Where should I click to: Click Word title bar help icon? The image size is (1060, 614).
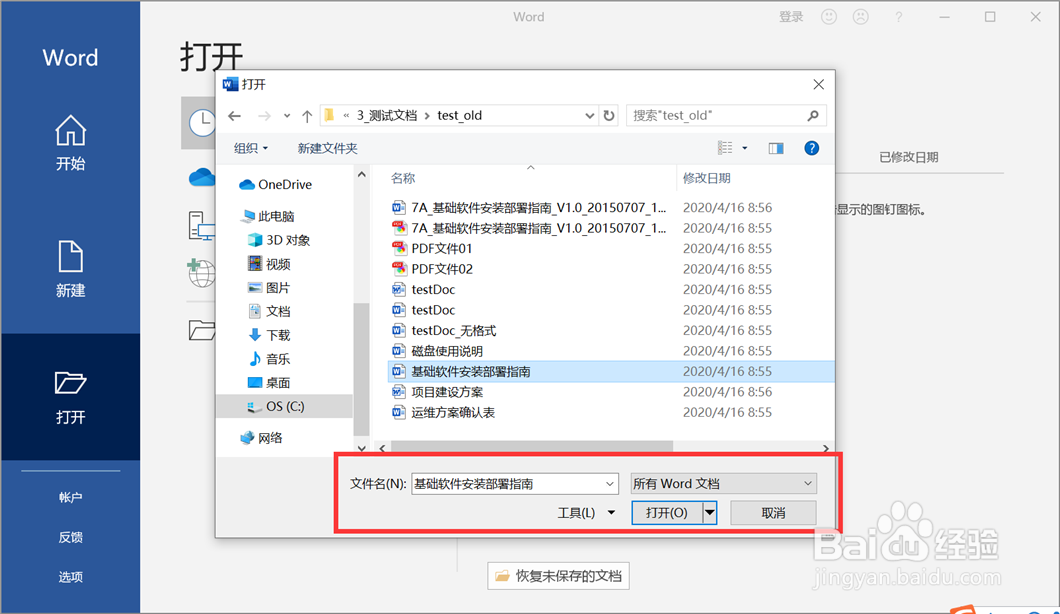pyautogui.click(x=898, y=17)
